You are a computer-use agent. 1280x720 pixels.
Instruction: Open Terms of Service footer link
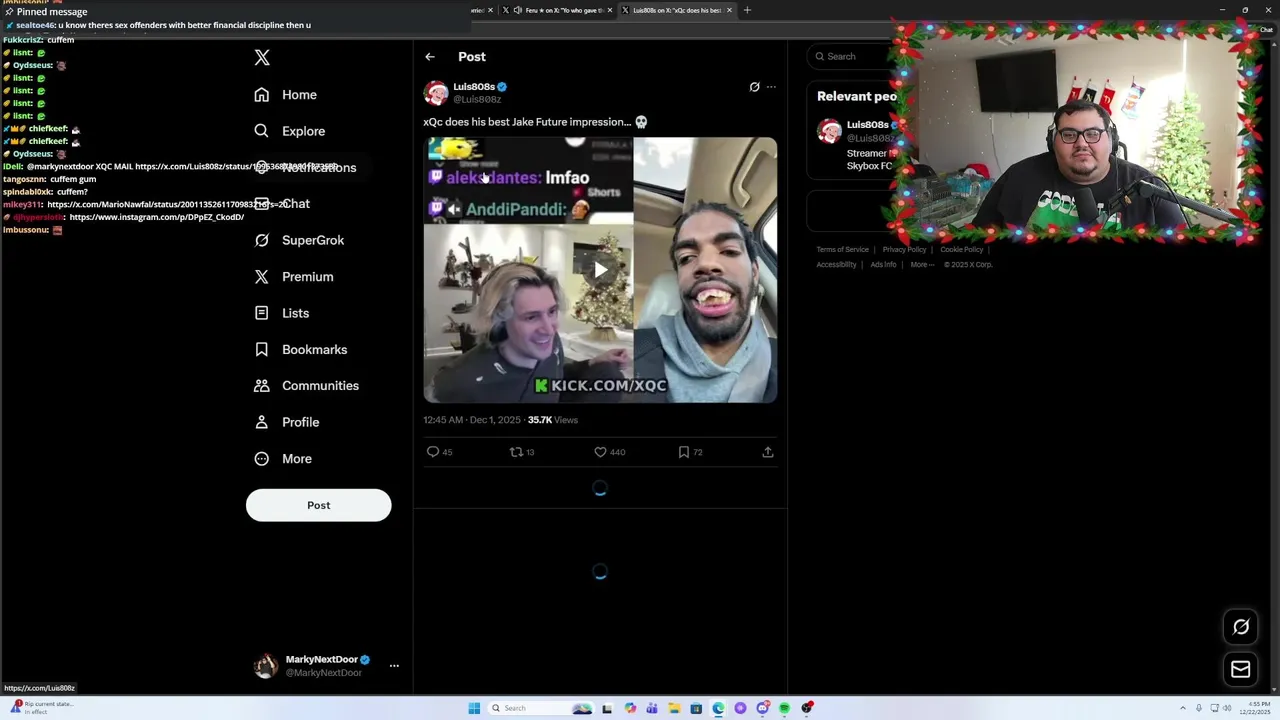pyautogui.click(x=842, y=250)
